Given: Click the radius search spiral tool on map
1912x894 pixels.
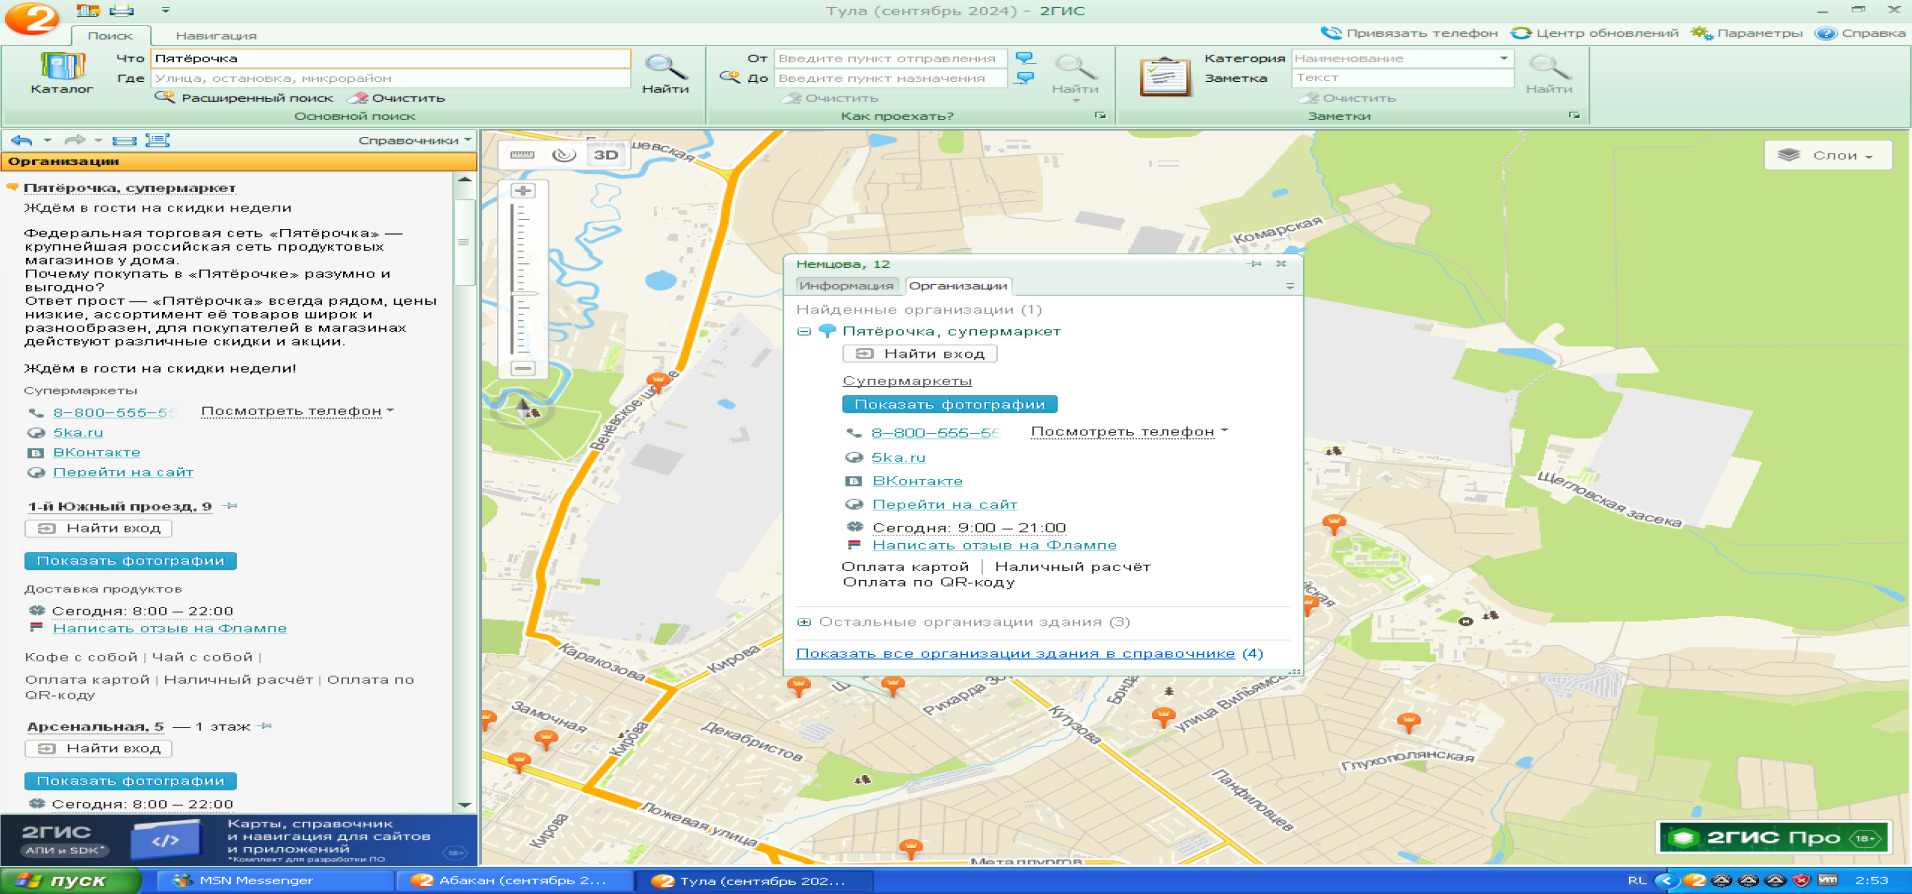Looking at the screenshot, I should click(x=564, y=155).
